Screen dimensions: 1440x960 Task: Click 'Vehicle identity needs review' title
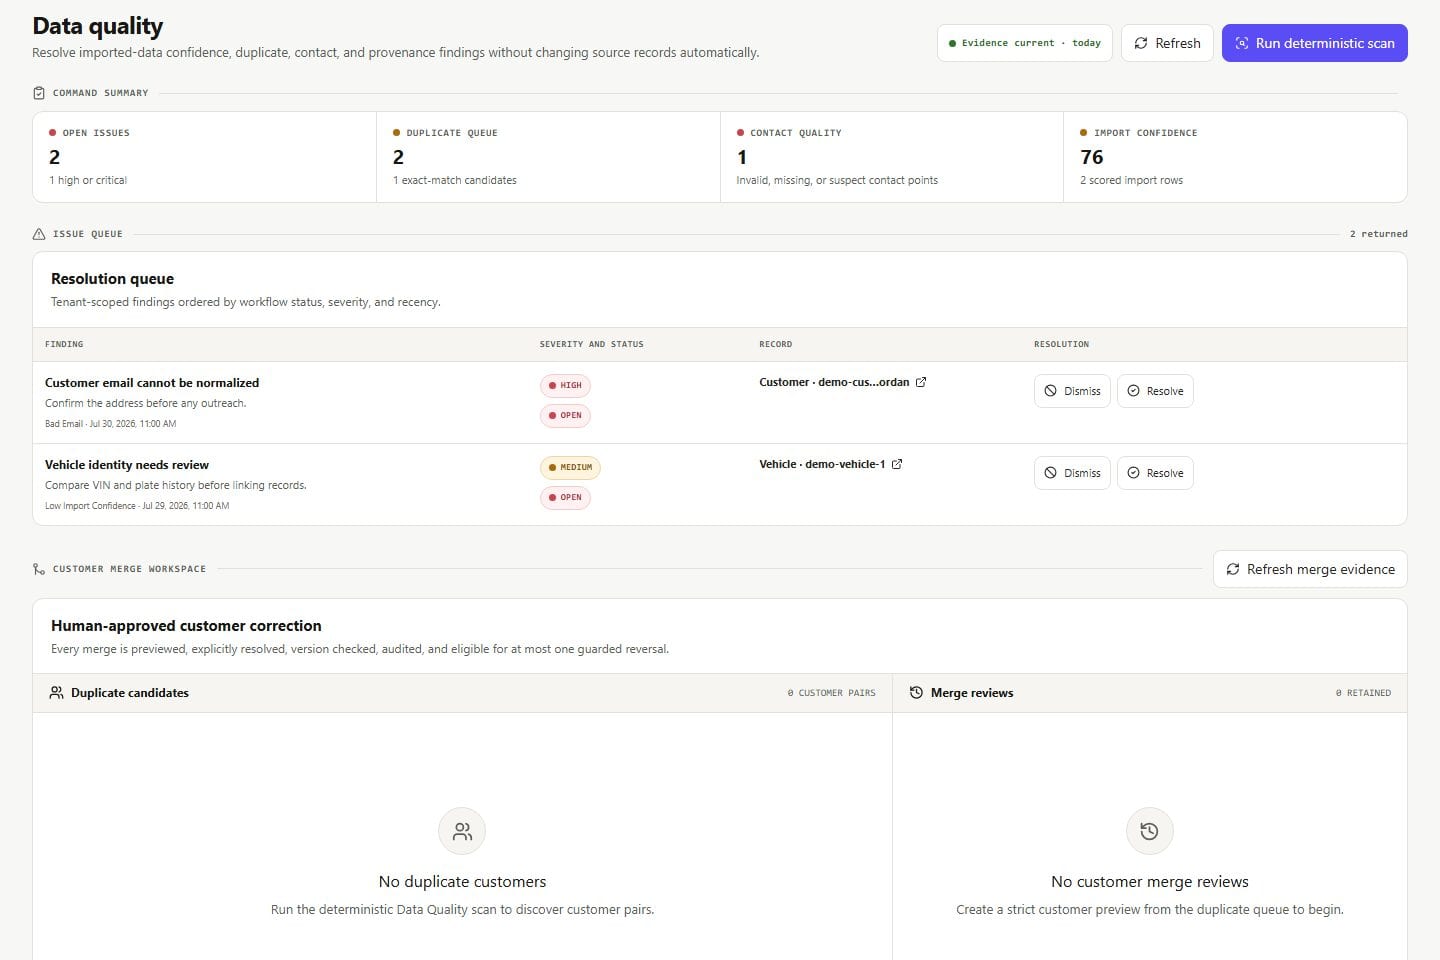[127, 464]
